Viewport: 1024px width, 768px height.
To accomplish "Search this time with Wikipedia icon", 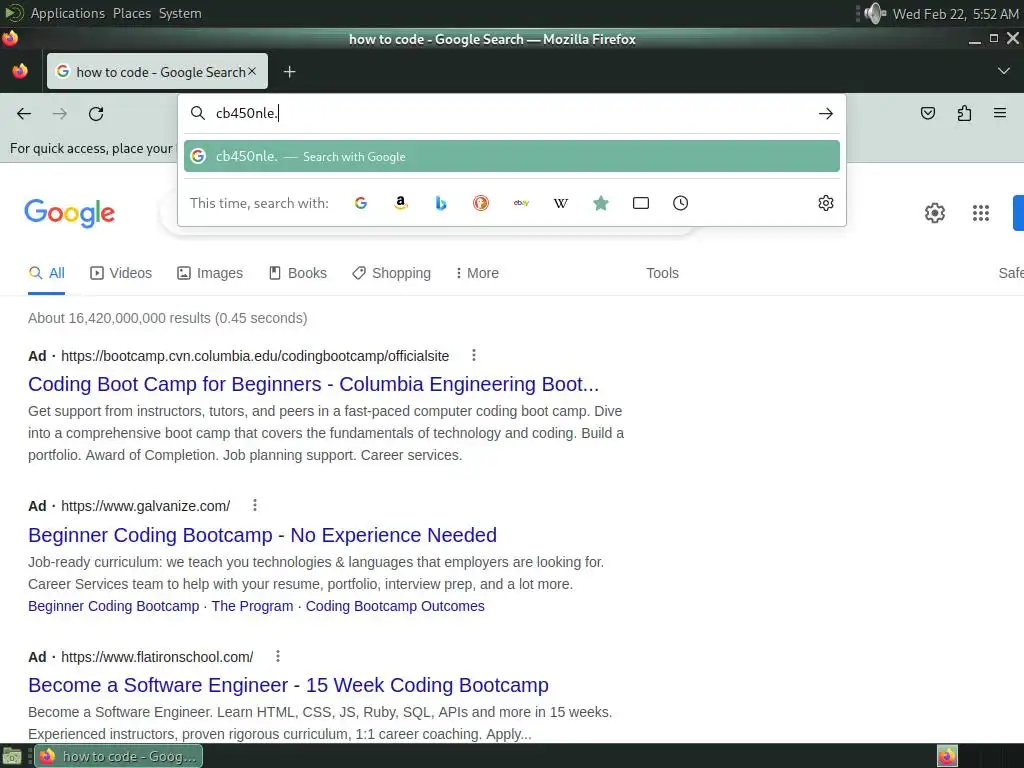I will 561,203.
